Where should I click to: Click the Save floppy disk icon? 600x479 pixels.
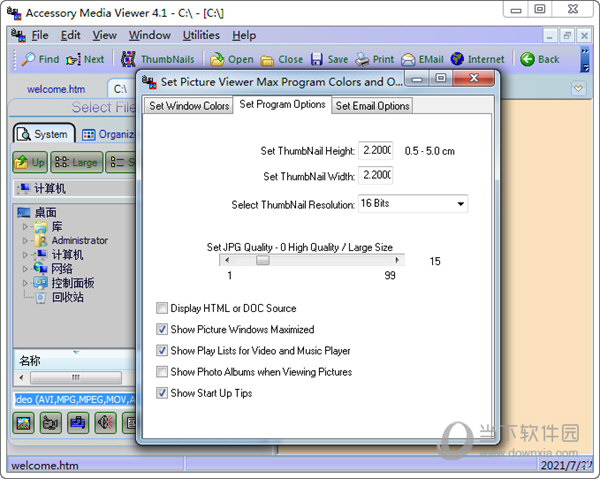coord(316,59)
